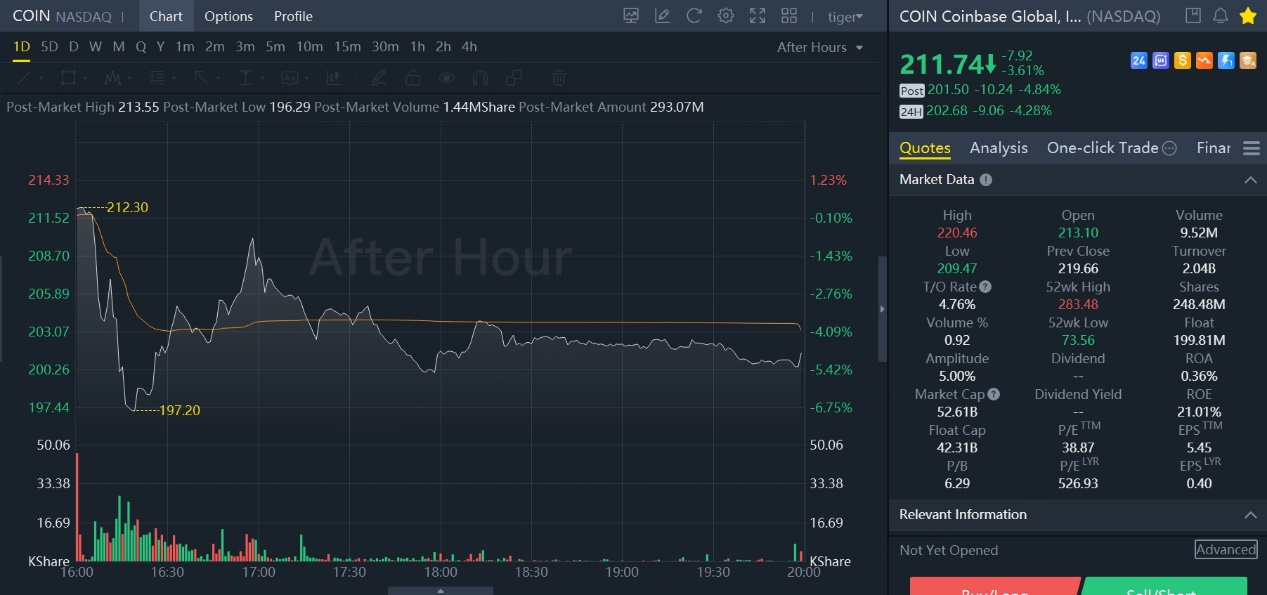Viewport: 1267px width, 595px height.
Task: Toggle magnet snap mode
Action: pos(480,77)
